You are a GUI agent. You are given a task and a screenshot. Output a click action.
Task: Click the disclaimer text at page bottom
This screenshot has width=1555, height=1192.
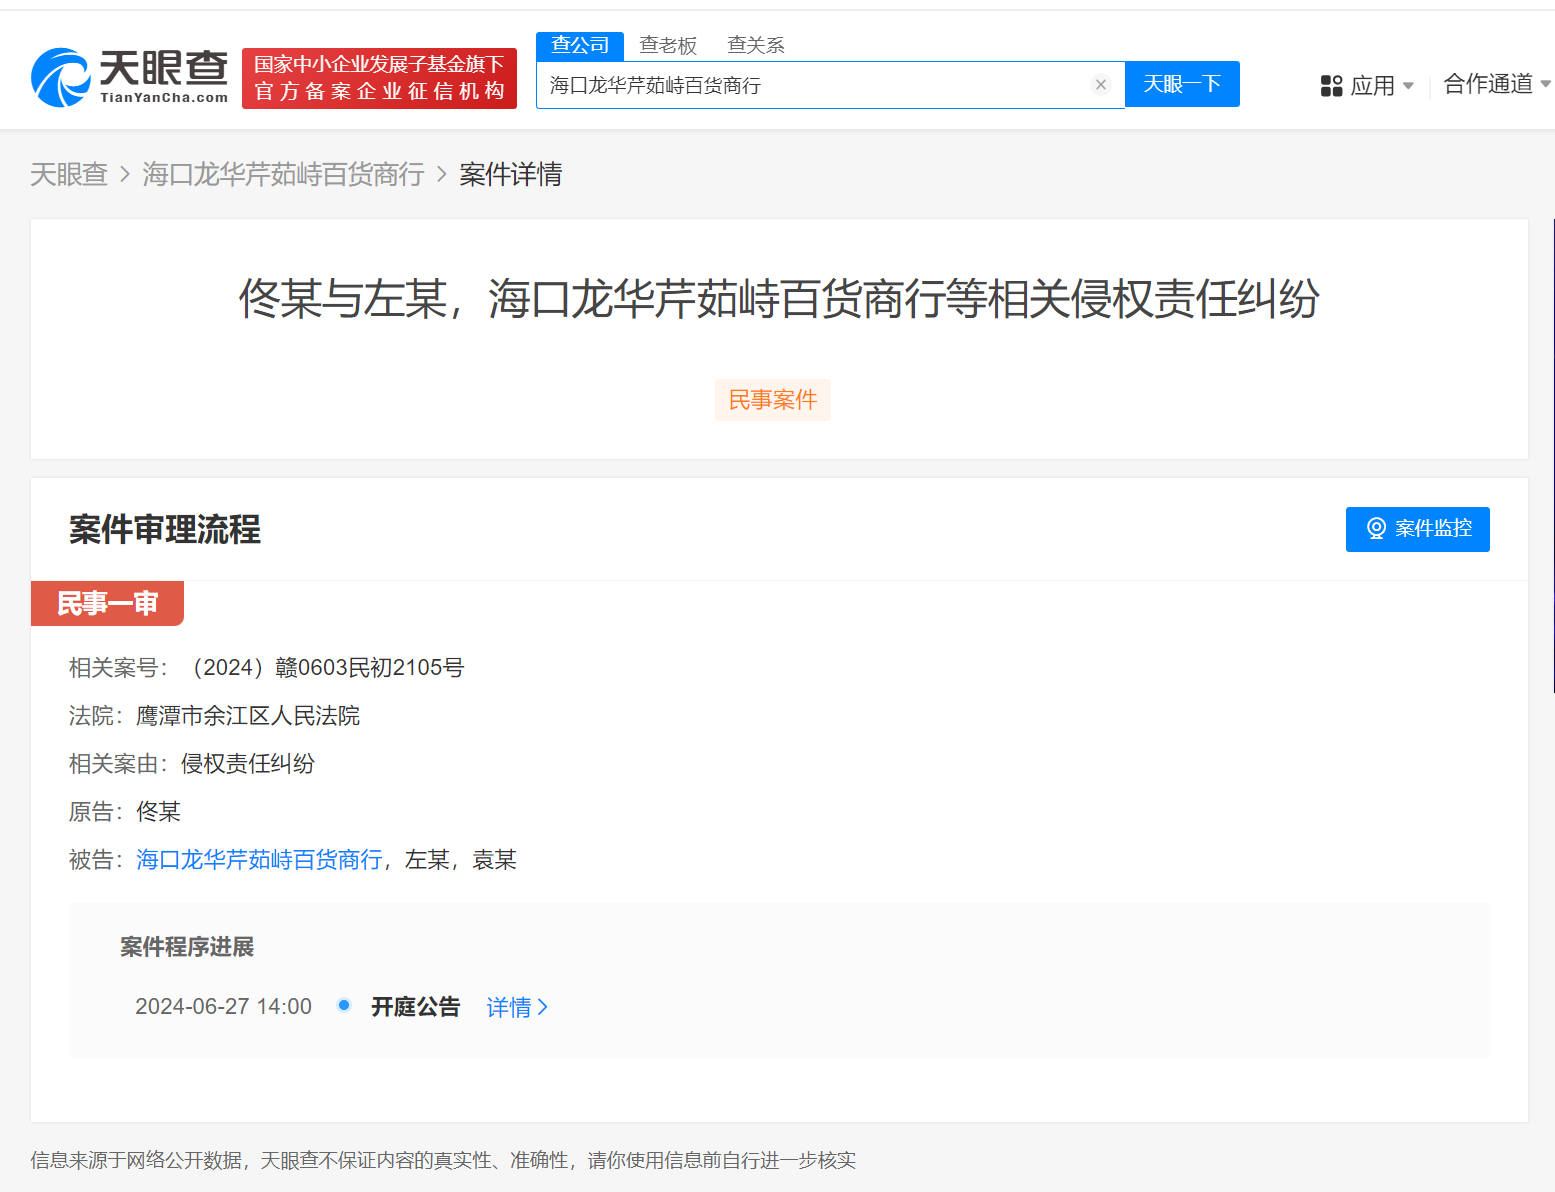[443, 1160]
